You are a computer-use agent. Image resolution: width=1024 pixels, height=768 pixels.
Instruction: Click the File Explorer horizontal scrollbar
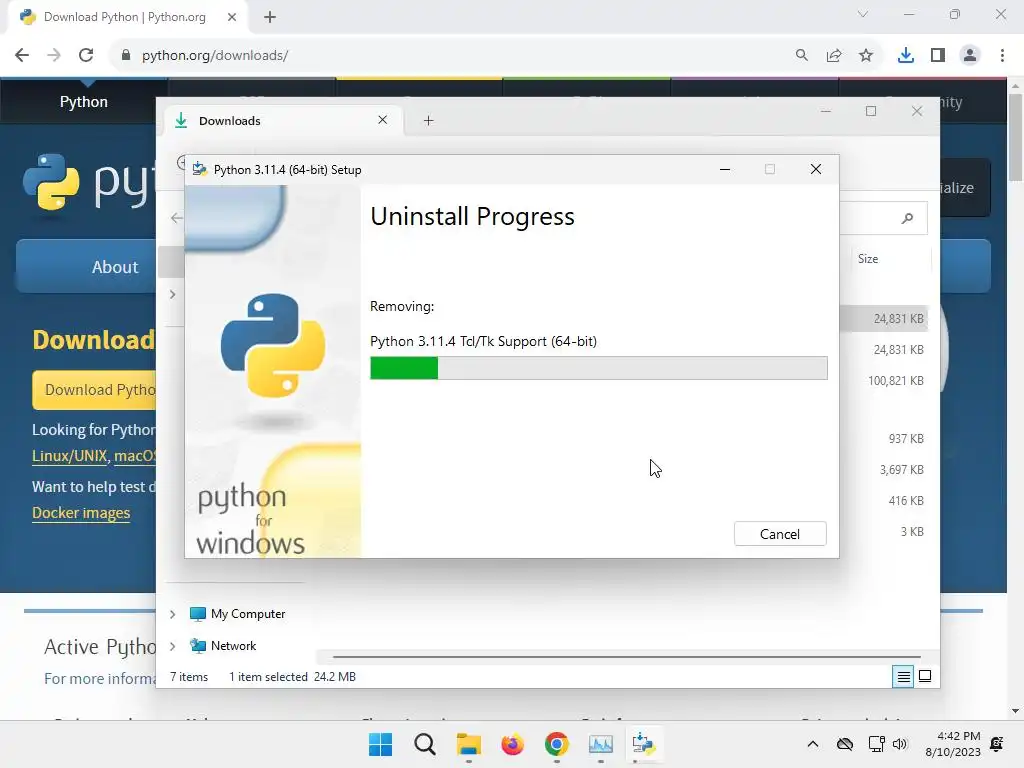(x=626, y=656)
